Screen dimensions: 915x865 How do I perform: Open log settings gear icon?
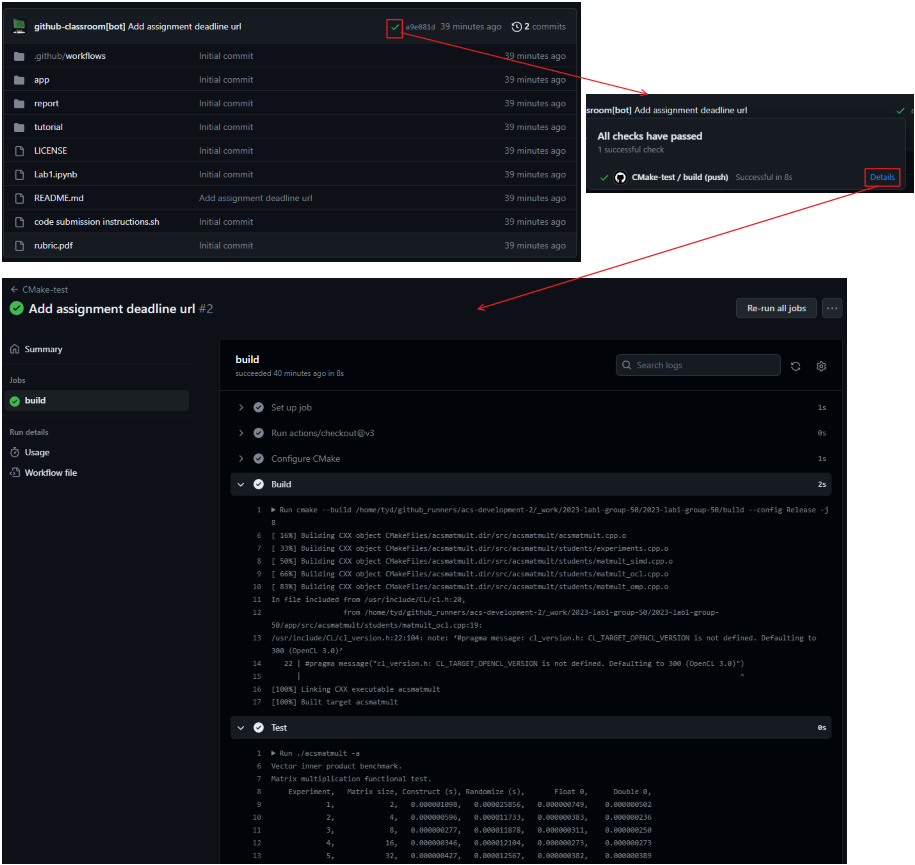[x=821, y=366]
